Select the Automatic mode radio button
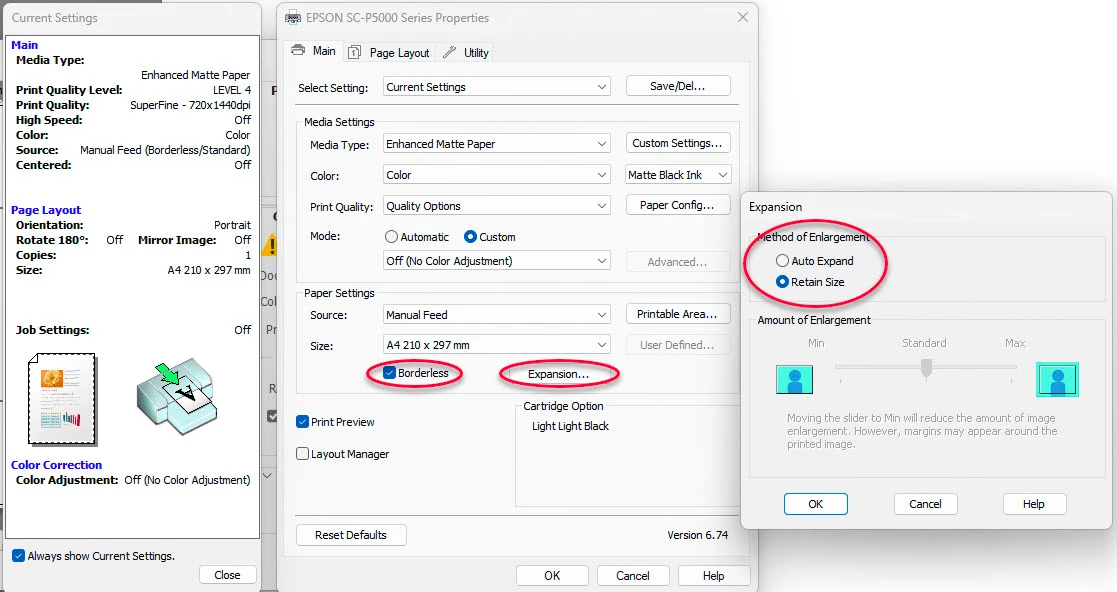The height and width of the screenshot is (592, 1117). (x=391, y=237)
